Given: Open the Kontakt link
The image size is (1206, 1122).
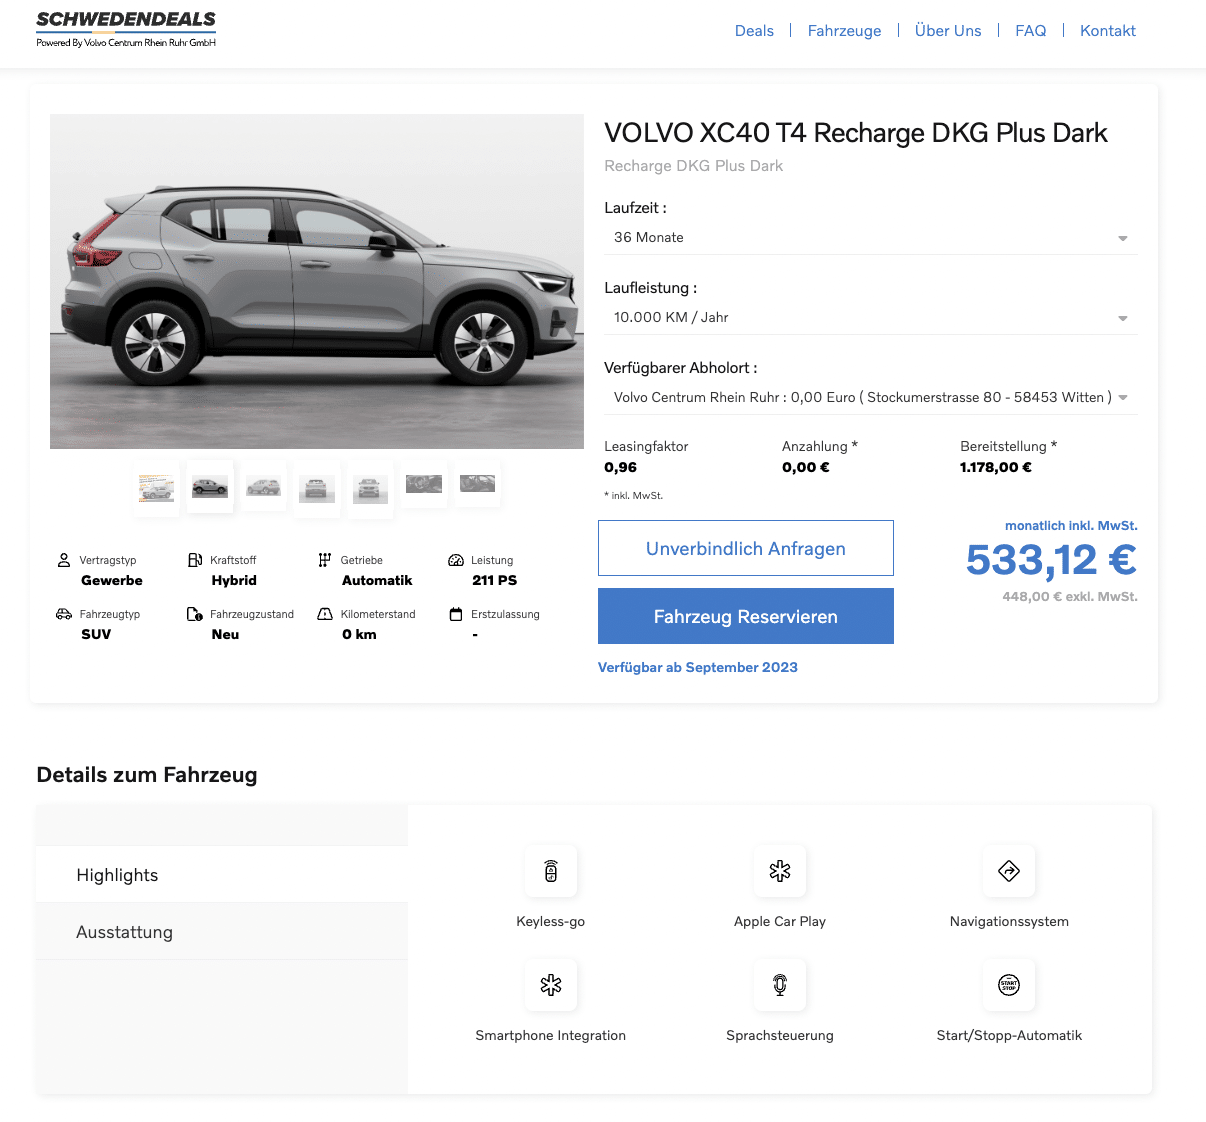Looking at the screenshot, I should click(1107, 31).
